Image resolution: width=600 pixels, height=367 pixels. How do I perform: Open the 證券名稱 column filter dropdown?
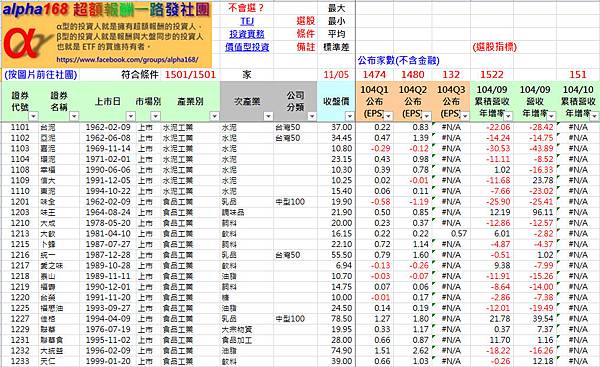pos(73,116)
